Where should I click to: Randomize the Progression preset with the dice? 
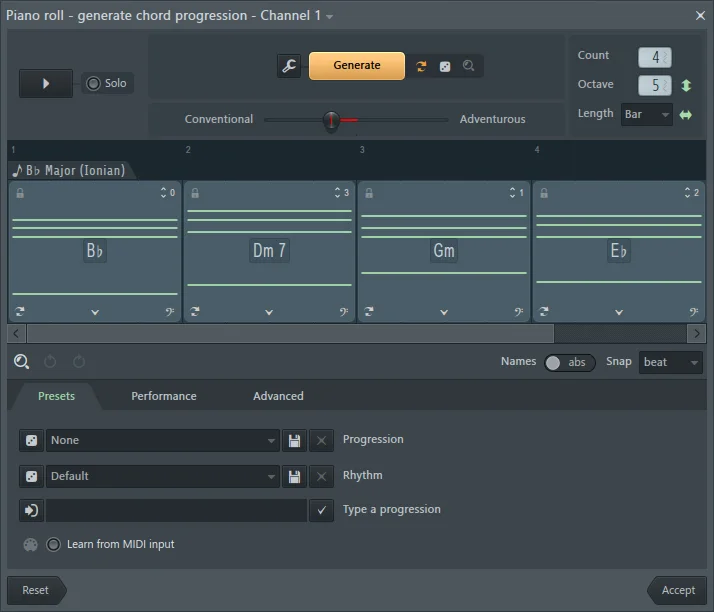(31, 440)
